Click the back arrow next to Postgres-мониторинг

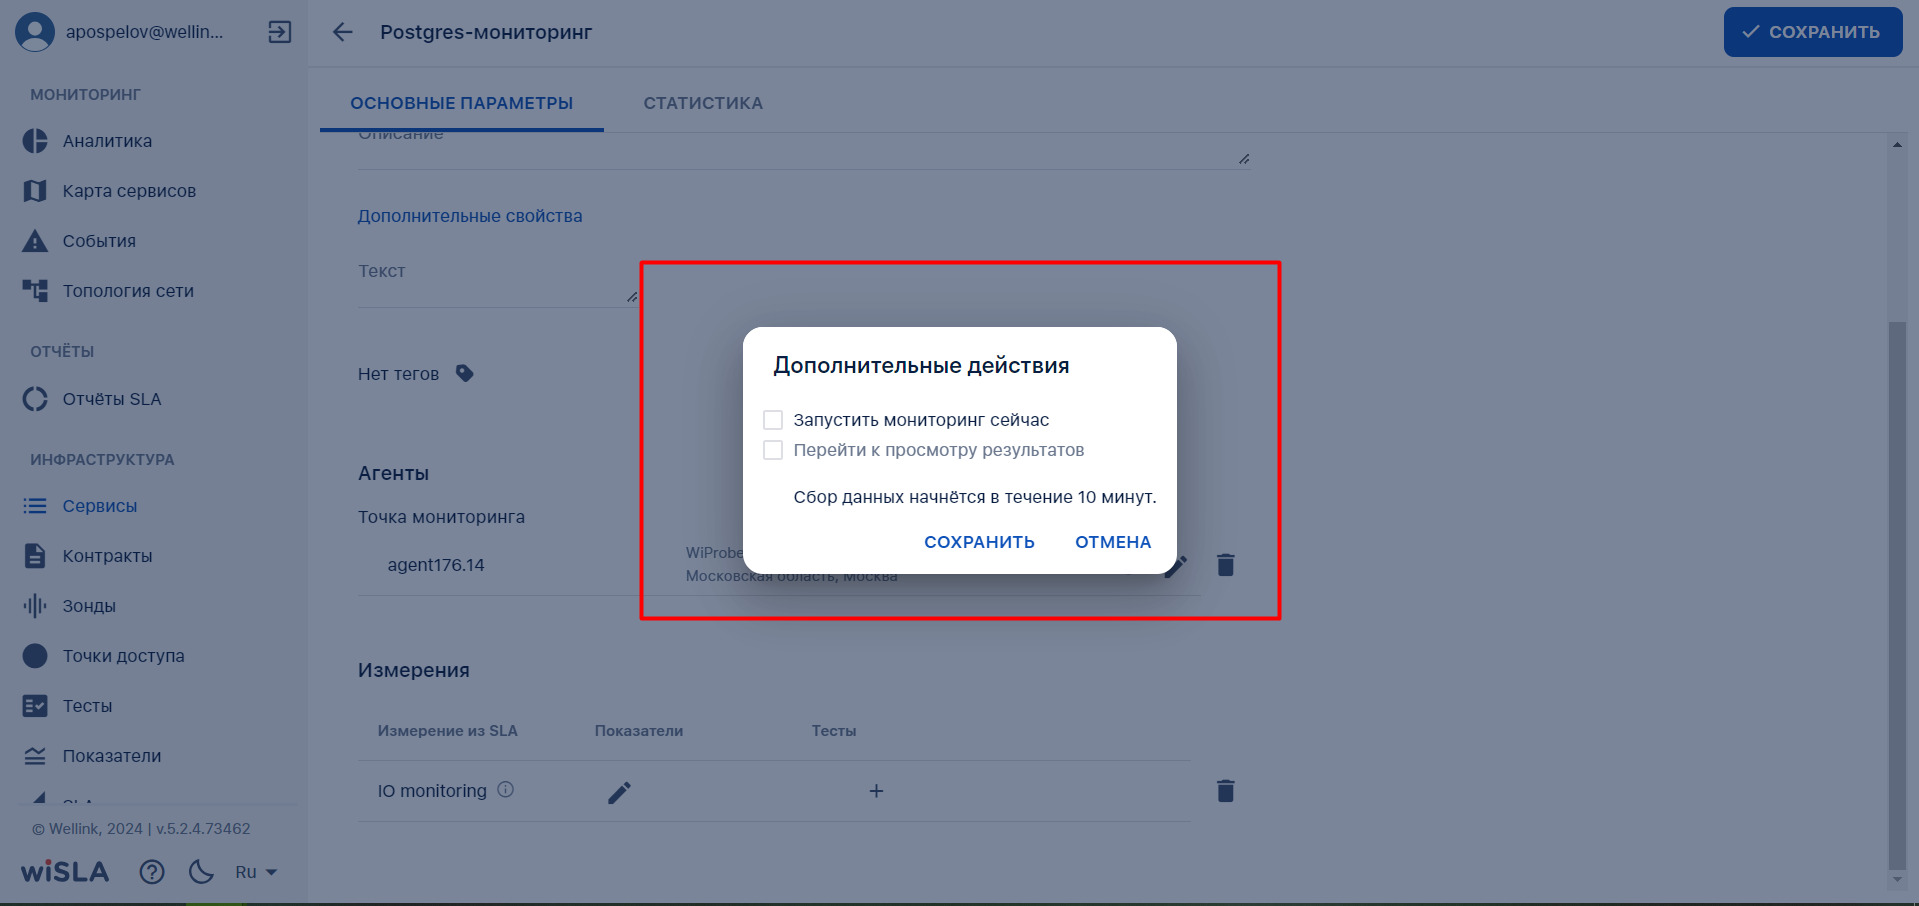pos(343,32)
